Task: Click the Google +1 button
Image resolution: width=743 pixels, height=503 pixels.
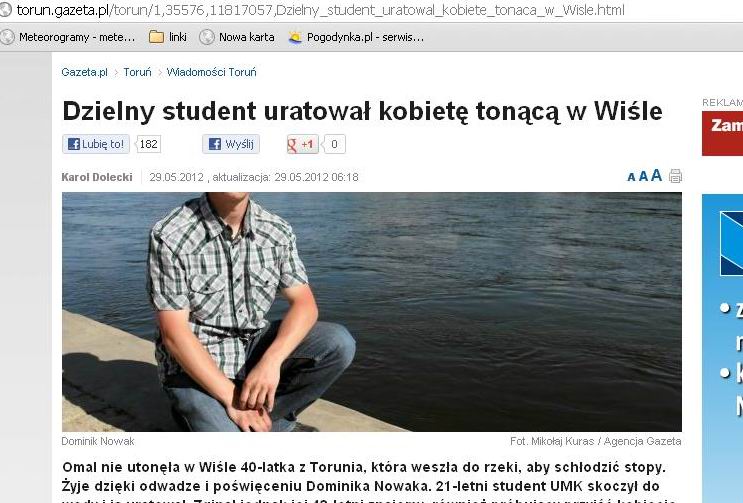Action: coord(302,144)
